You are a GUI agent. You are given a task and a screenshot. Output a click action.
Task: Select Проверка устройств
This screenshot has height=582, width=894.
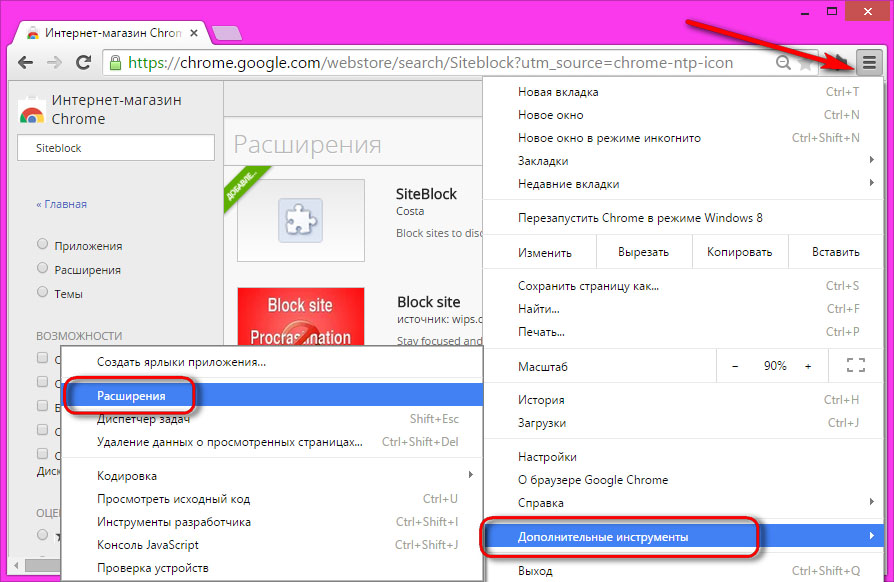point(271,568)
